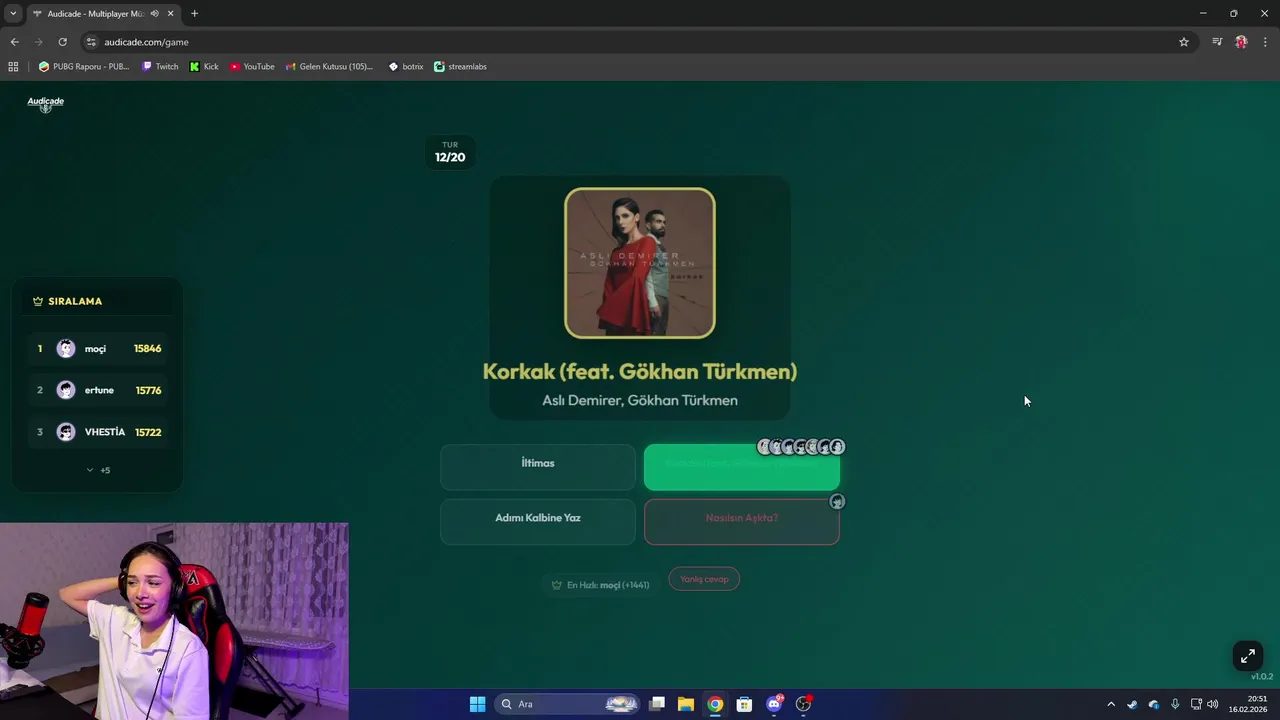Image resolution: width=1280 pixels, height=720 pixels.
Task: Close the Audicade browser tab
Action: (x=171, y=14)
